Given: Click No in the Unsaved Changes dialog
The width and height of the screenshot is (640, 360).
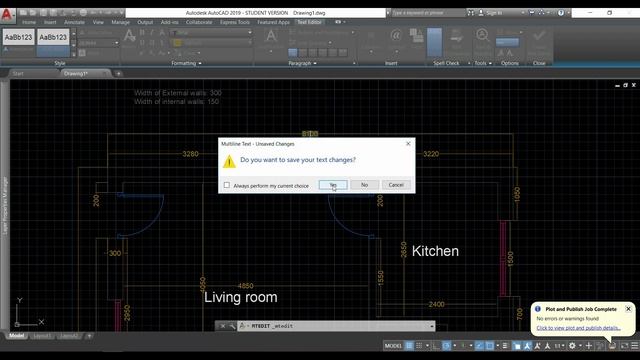Looking at the screenshot, I should click(x=364, y=185).
